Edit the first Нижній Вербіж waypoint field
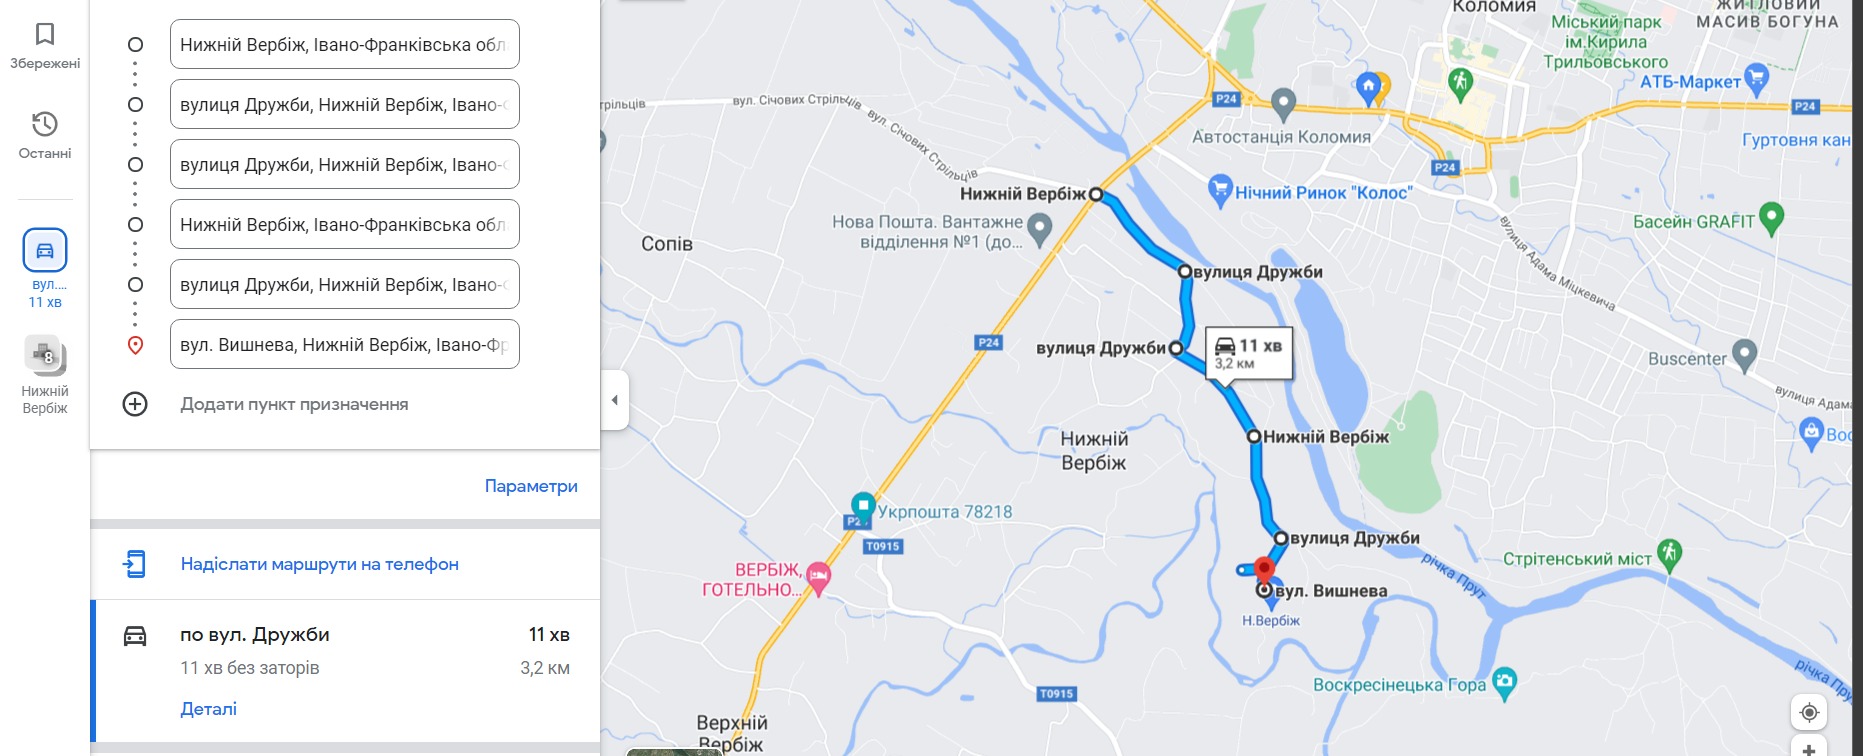Screen dimensions: 1863x756 coord(345,44)
